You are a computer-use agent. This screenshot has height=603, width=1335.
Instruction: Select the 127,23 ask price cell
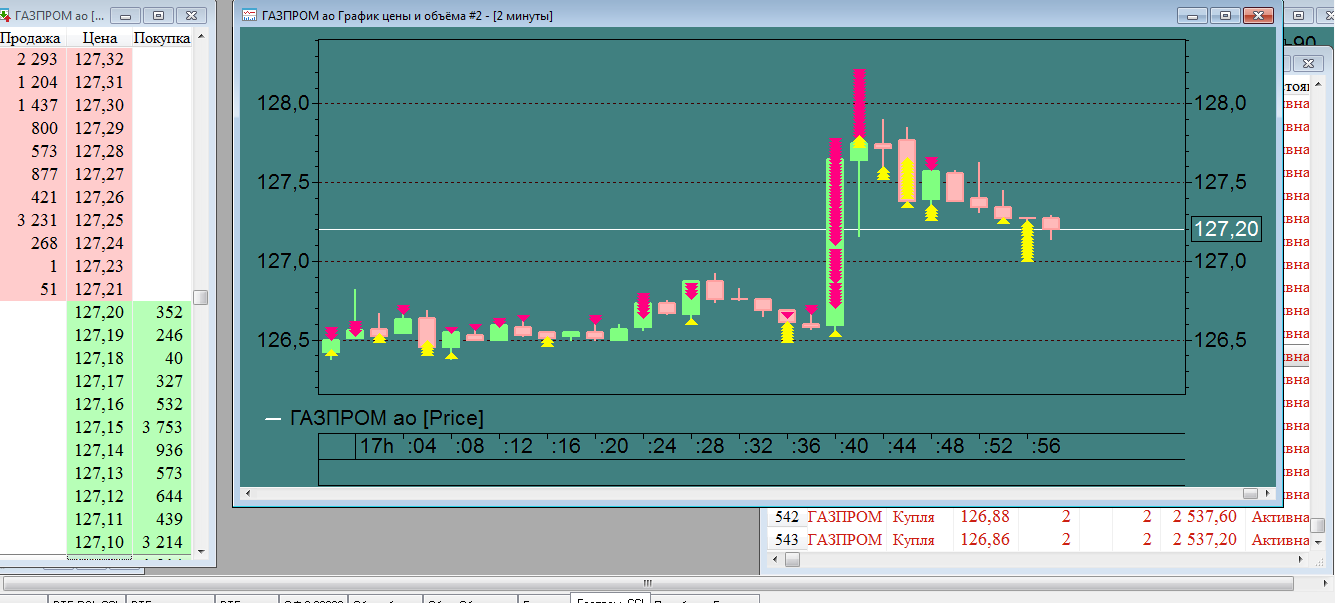(99, 266)
